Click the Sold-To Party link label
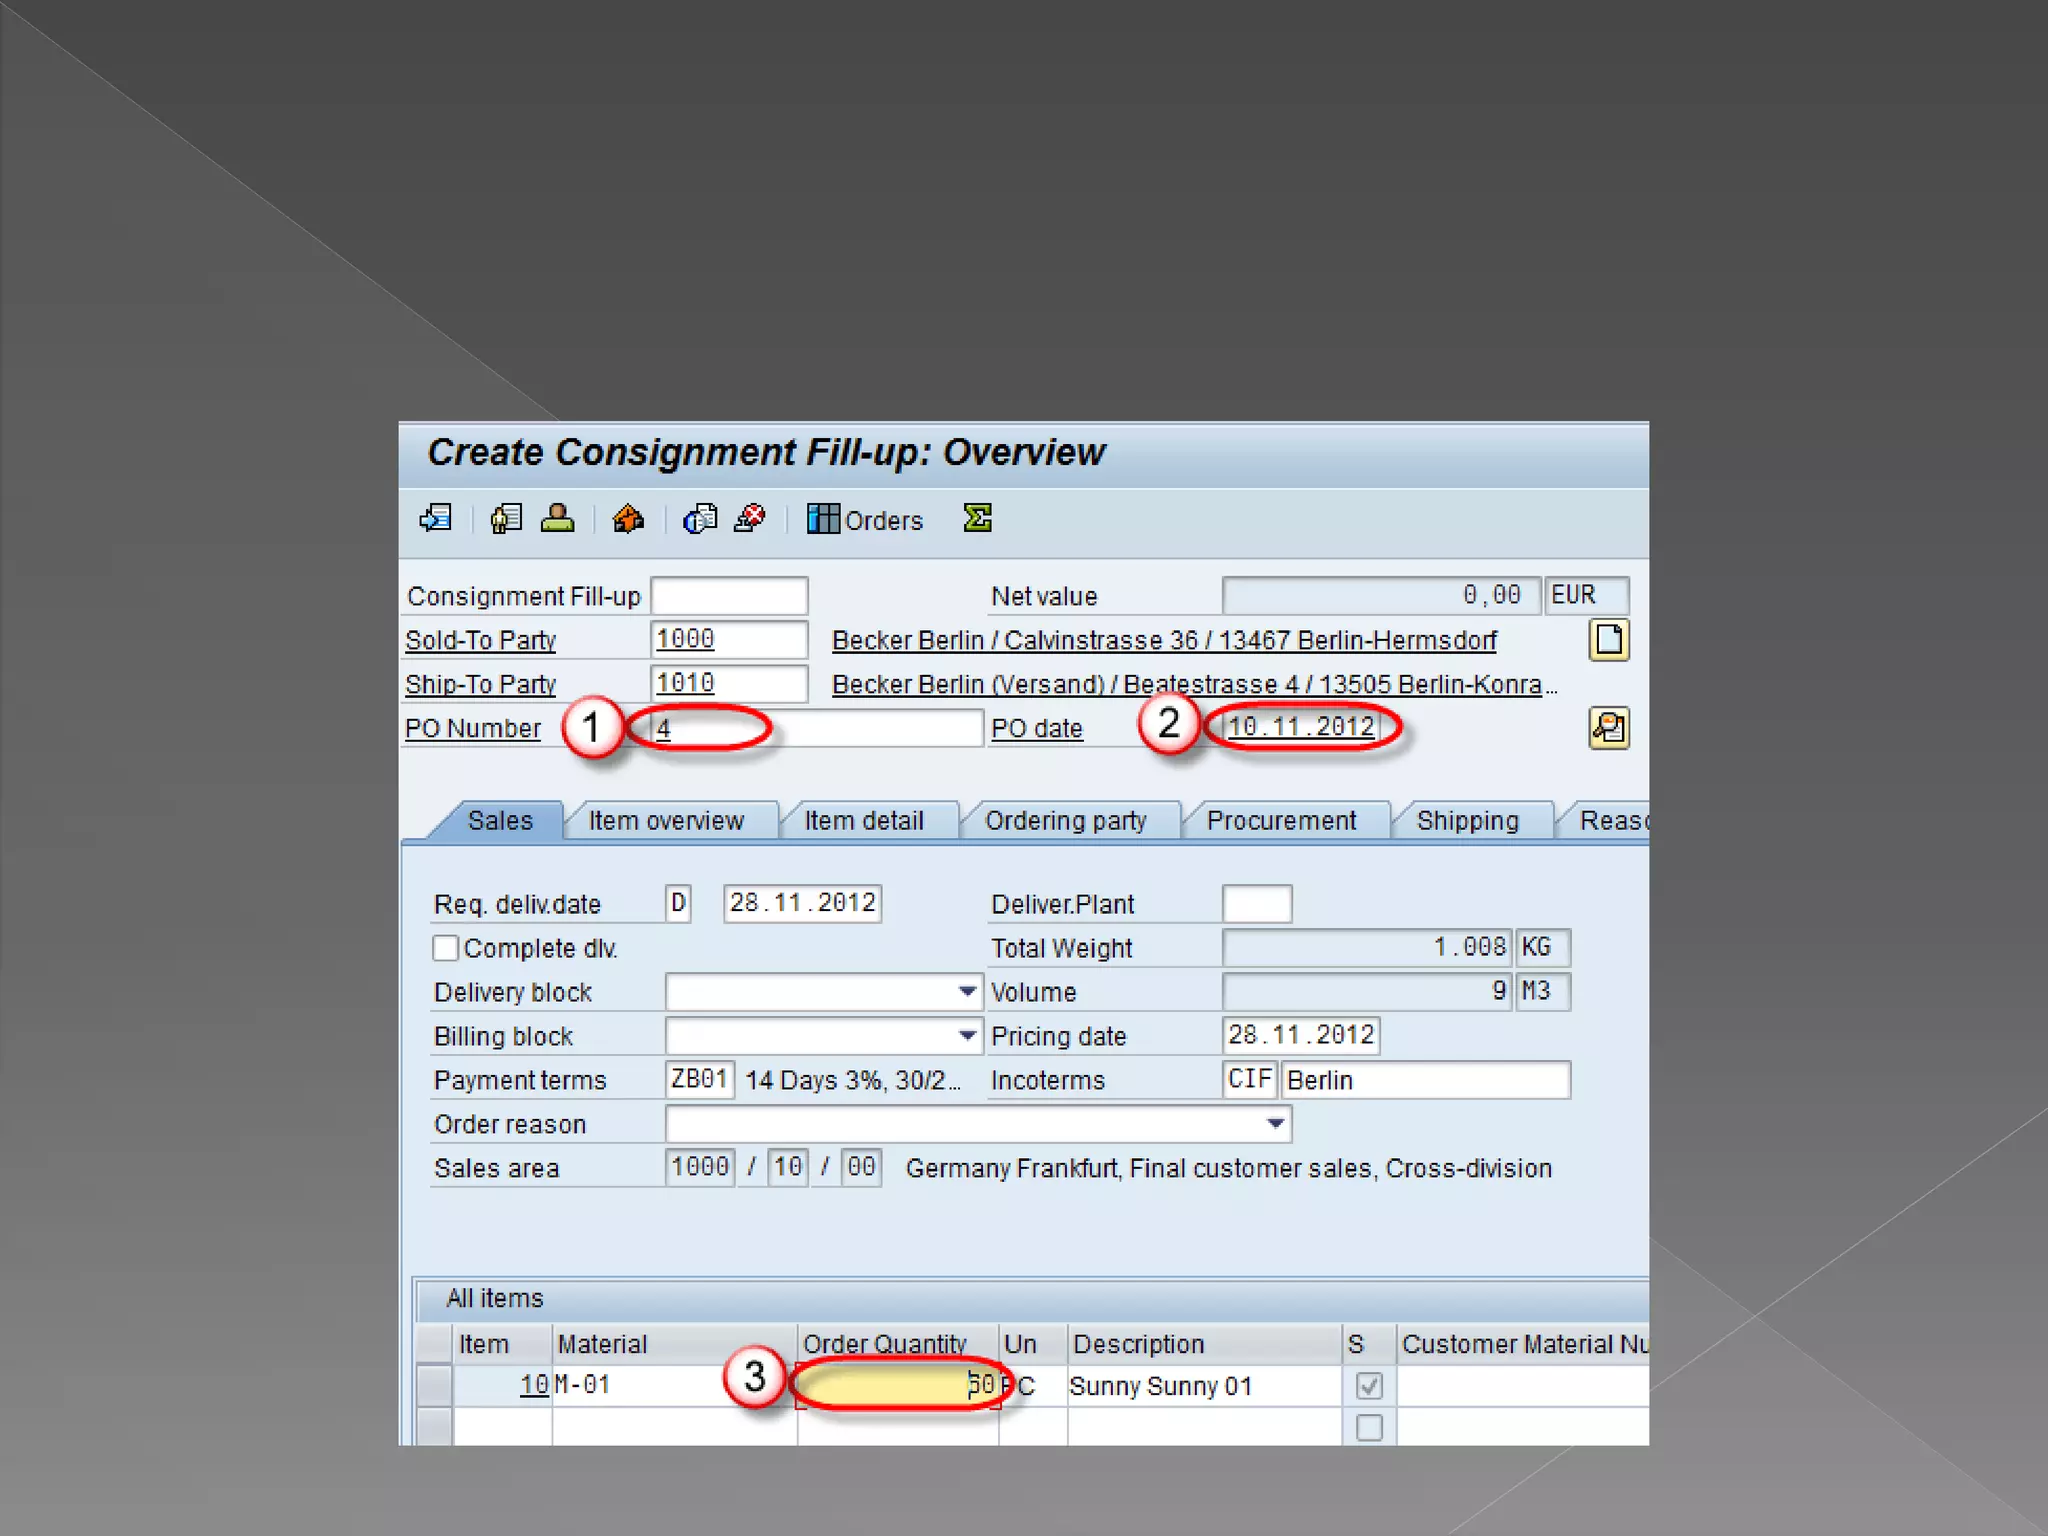2048x1536 pixels. click(x=480, y=640)
